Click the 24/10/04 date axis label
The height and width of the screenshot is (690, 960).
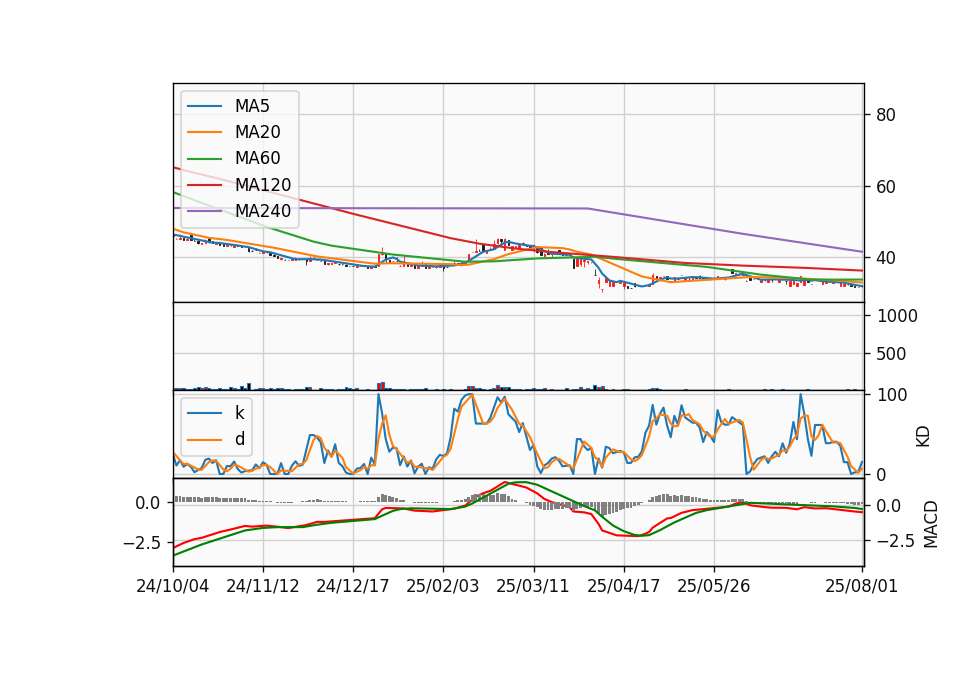click(x=173, y=586)
